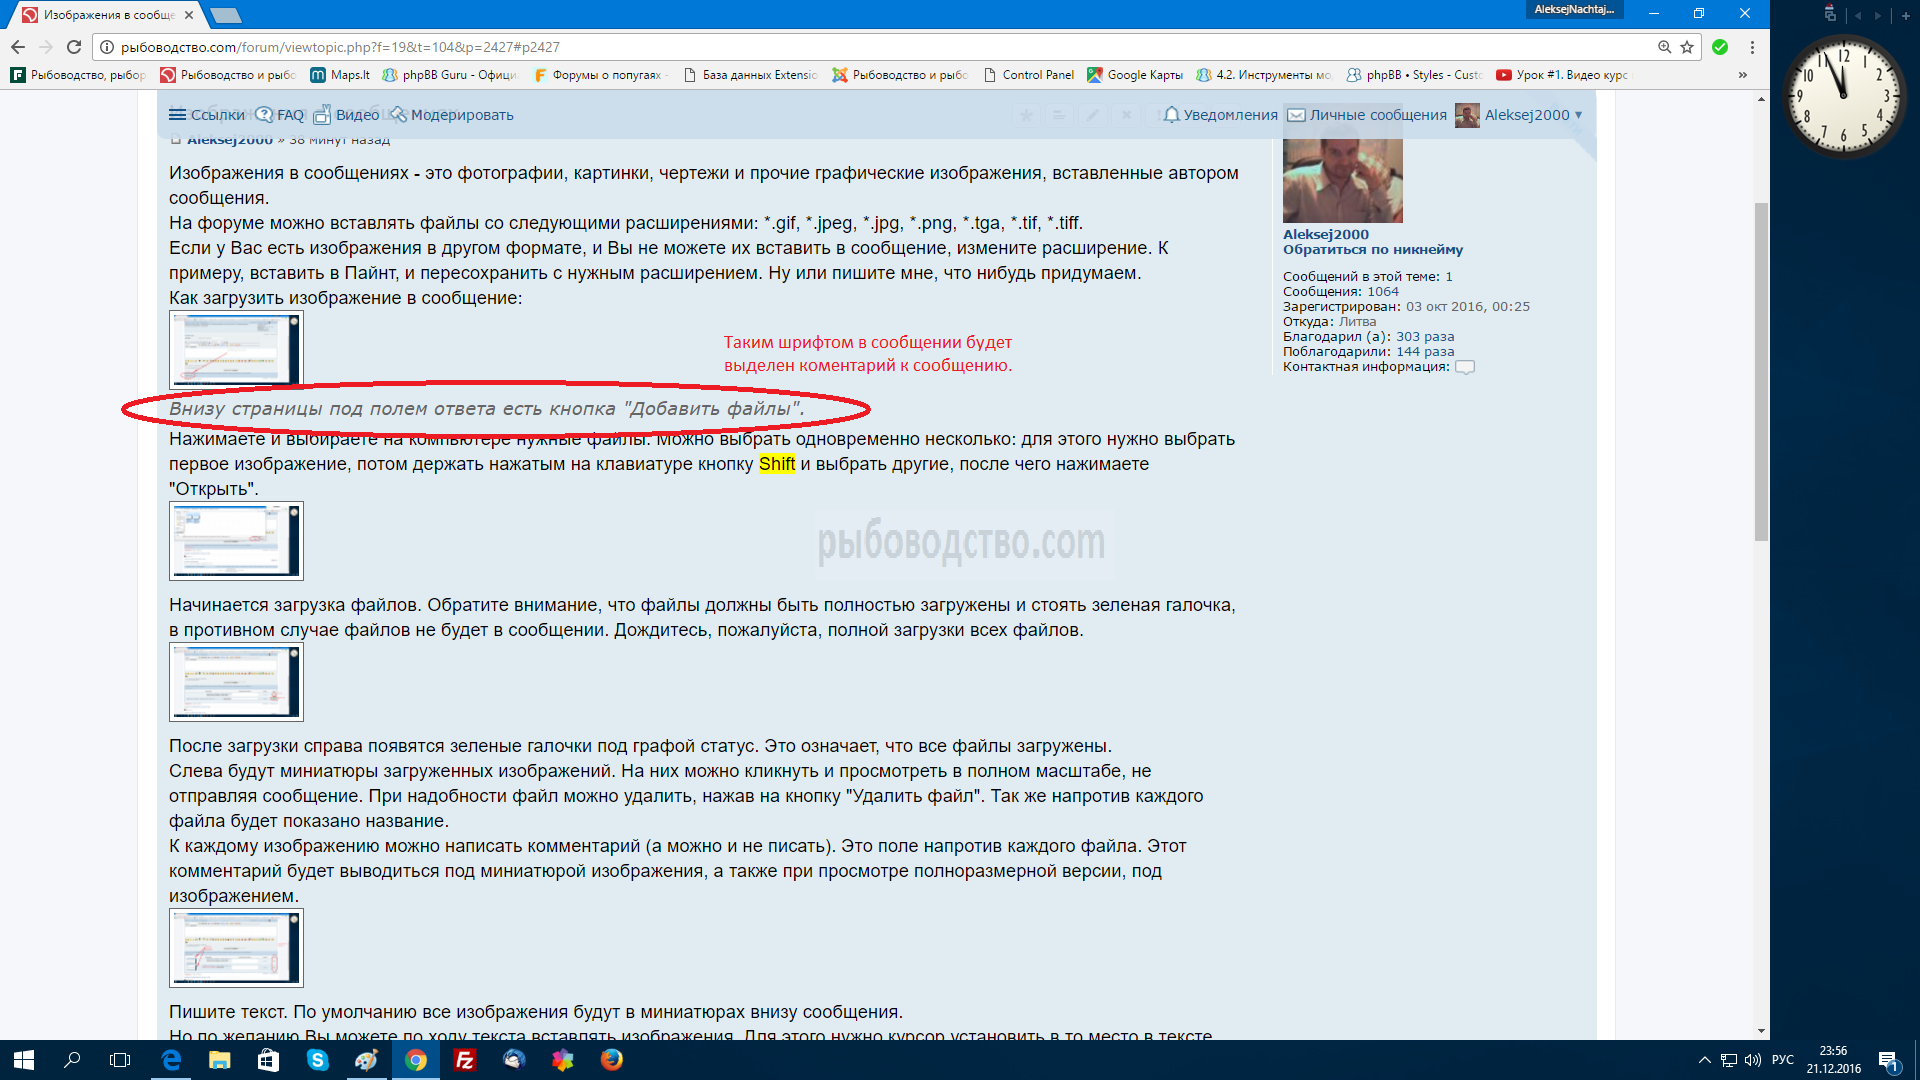
Task: Show more bookmarks with the double-chevron
Action: tap(1743, 75)
